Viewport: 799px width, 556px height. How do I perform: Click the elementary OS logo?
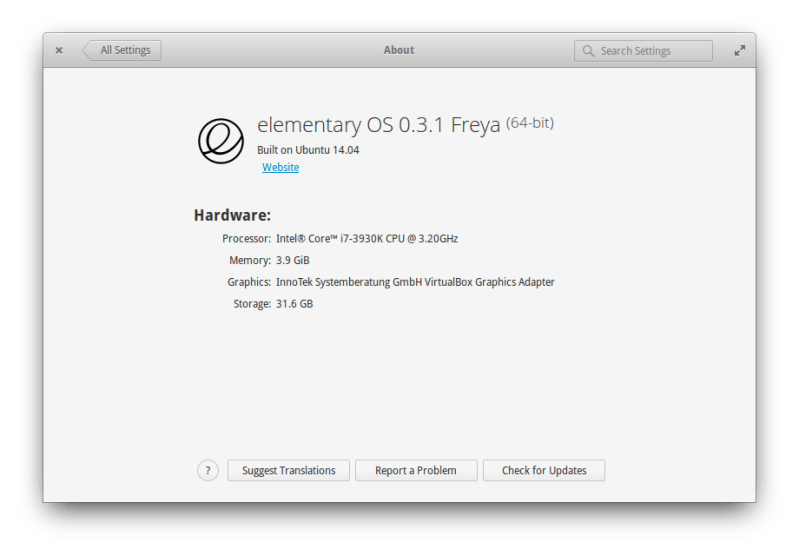click(221, 141)
